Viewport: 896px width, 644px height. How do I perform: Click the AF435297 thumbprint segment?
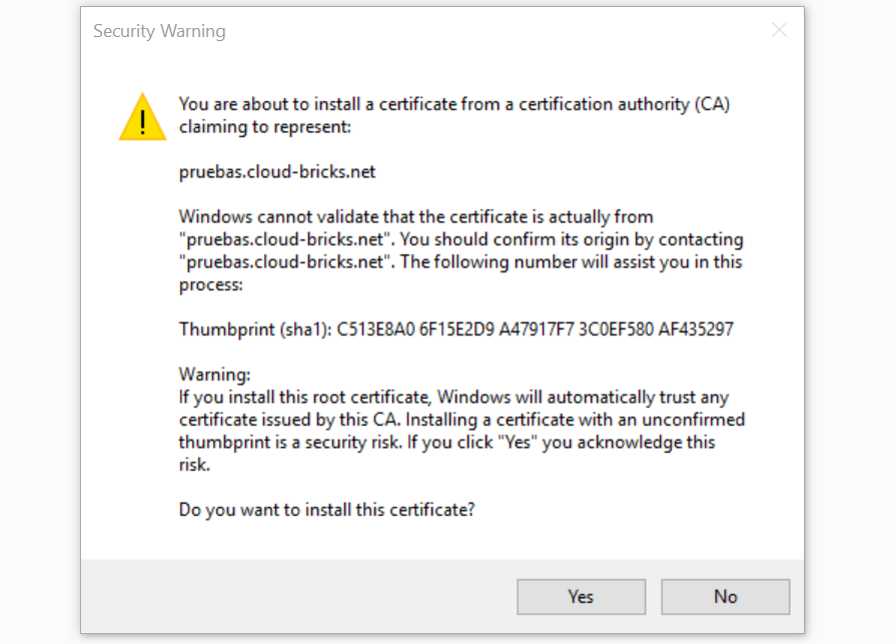coord(695,330)
